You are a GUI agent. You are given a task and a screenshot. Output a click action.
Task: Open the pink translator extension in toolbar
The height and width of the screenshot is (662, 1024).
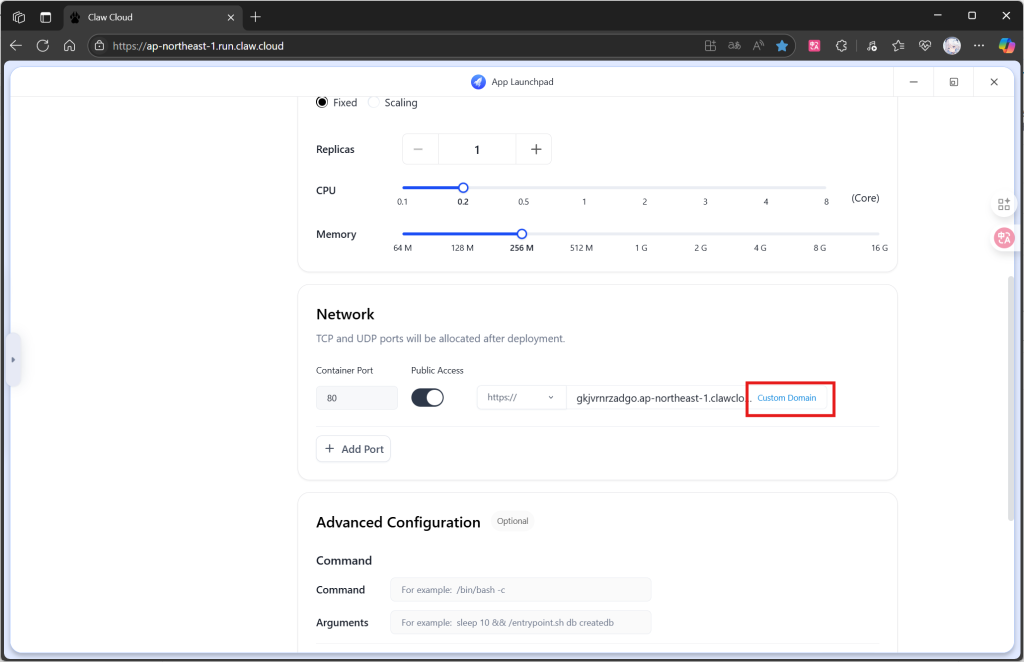click(814, 46)
